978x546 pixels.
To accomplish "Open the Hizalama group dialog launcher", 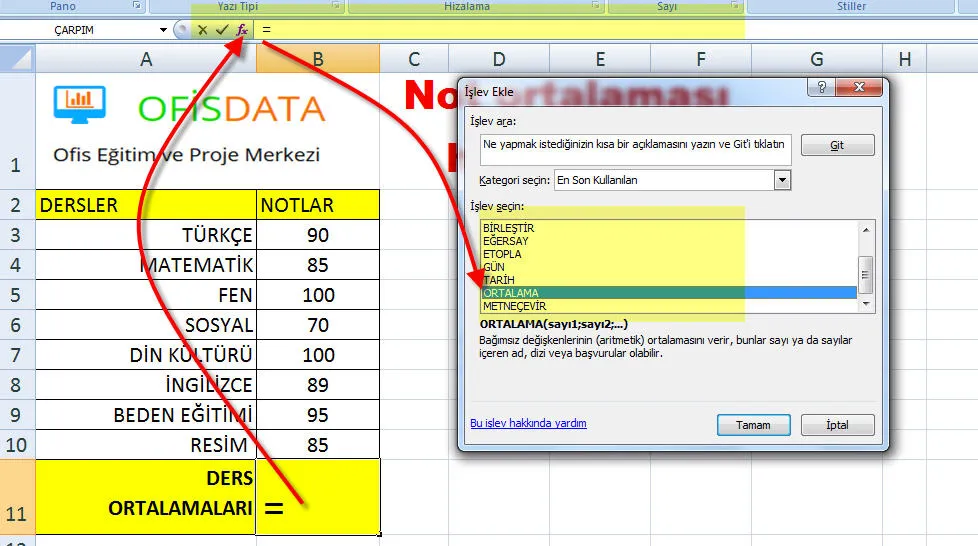I will coord(596,6).
